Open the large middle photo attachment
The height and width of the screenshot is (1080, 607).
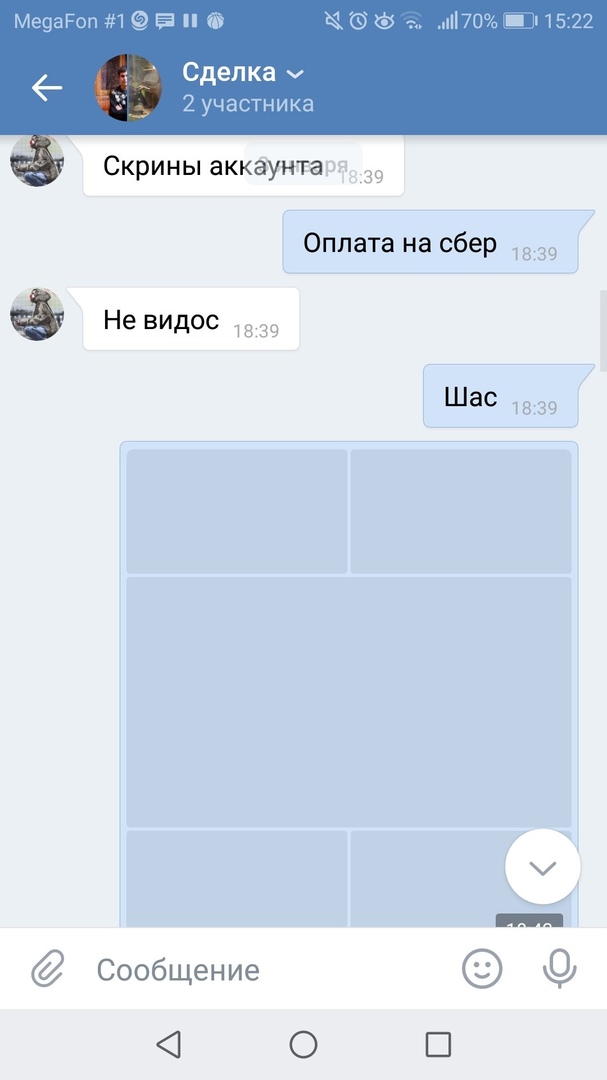click(x=349, y=701)
